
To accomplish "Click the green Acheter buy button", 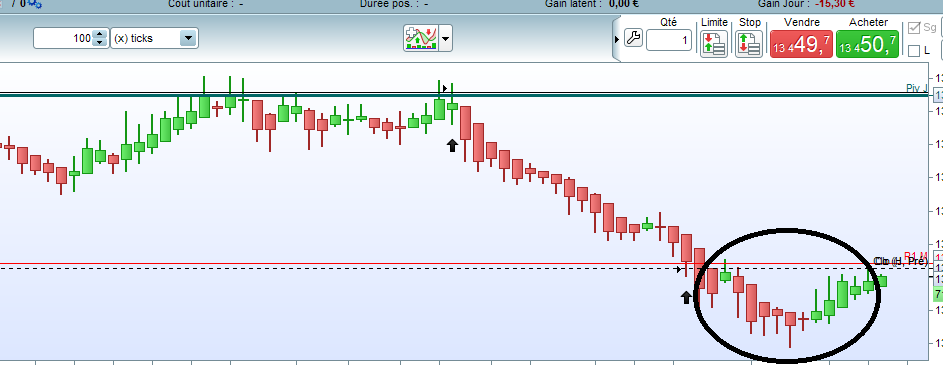I will point(867,44).
